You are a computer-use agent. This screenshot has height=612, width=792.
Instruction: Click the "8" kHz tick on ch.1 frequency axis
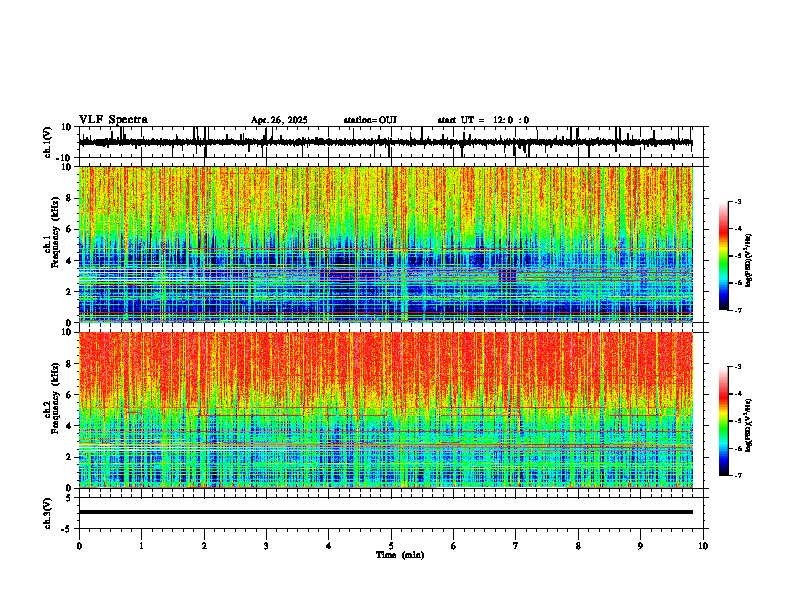click(x=70, y=198)
